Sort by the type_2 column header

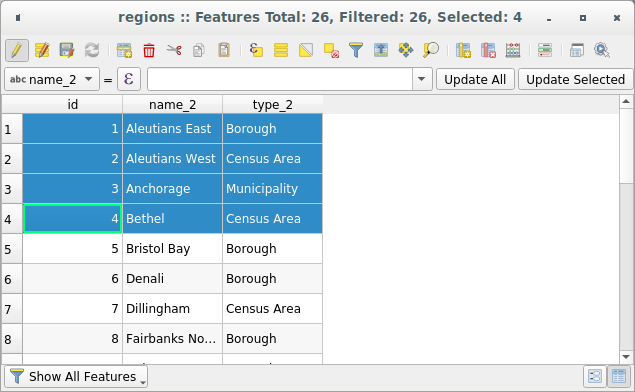point(273,104)
